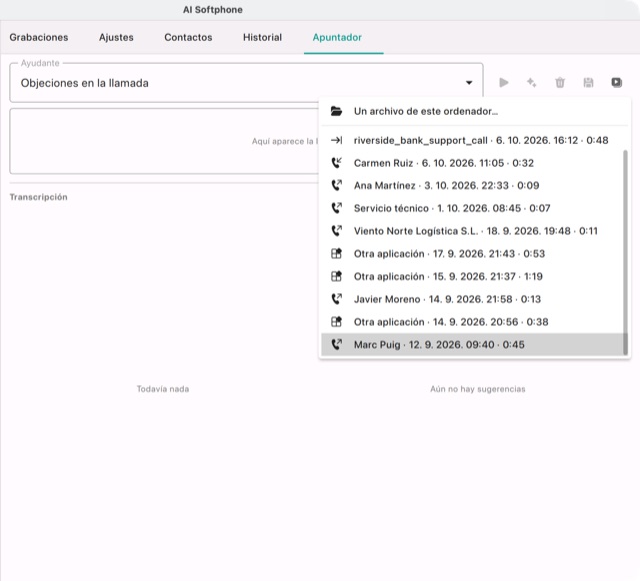Click the recording source video icon

(616, 82)
